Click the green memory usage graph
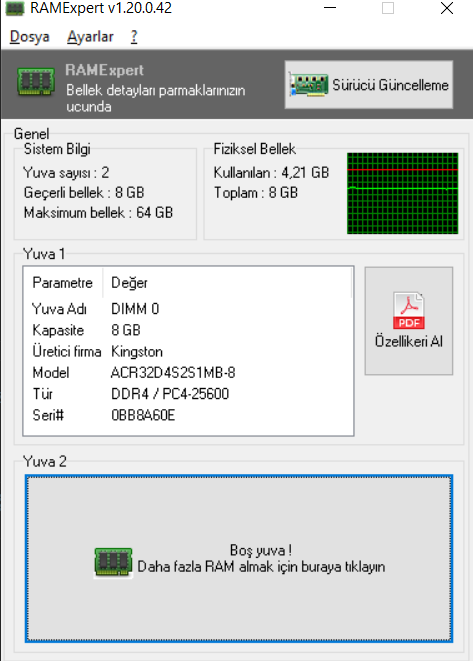The width and height of the screenshot is (473, 661). click(402, 193)
